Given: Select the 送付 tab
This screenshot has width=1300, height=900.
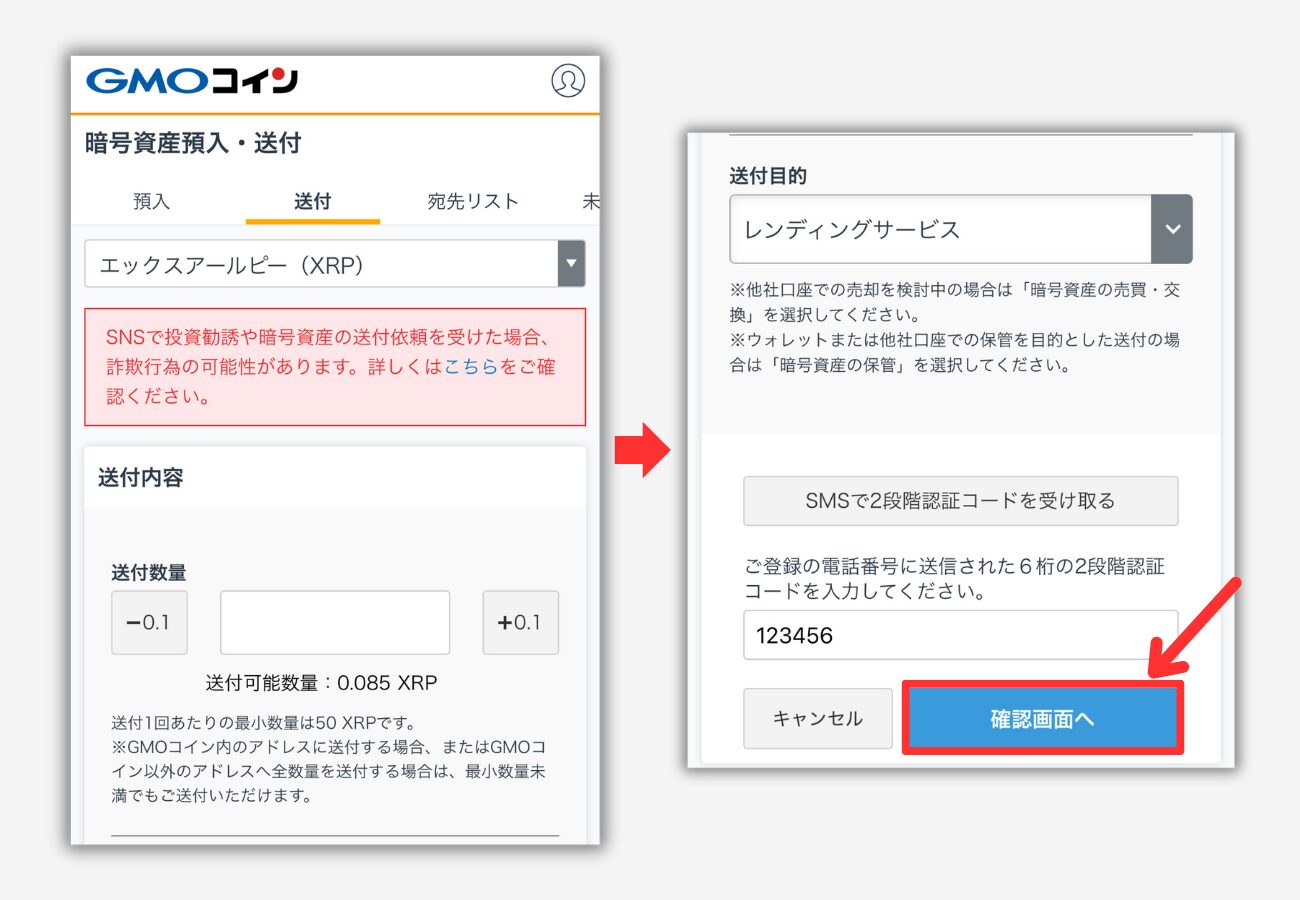Looking at the screenshot, I should point(312,201).
